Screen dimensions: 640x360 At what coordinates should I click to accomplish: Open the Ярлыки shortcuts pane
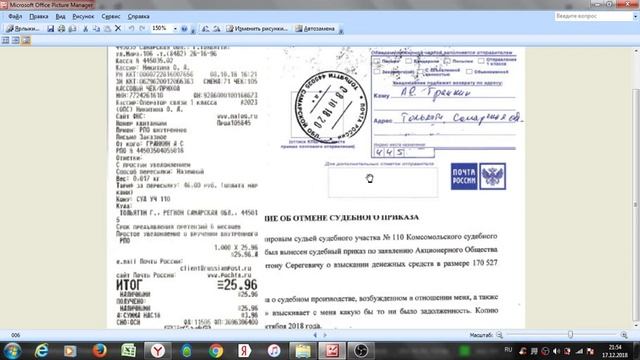click(23, 29)
